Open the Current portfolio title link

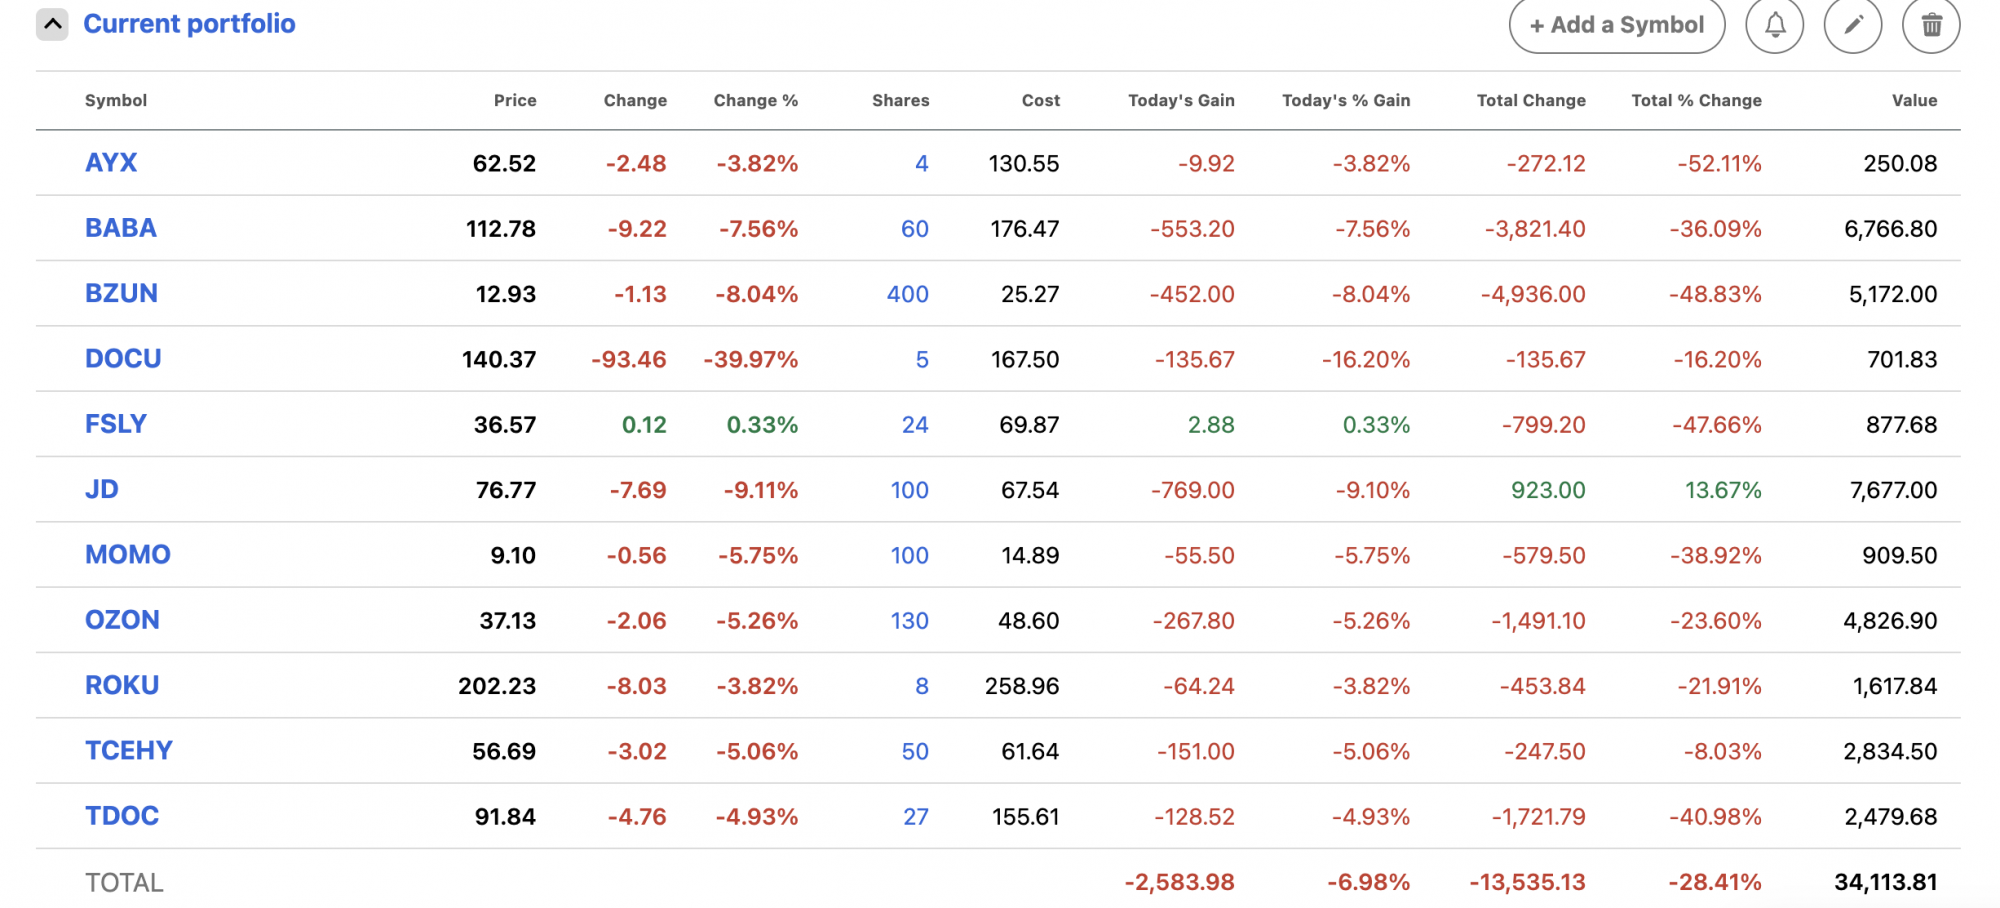coord(189,24)
